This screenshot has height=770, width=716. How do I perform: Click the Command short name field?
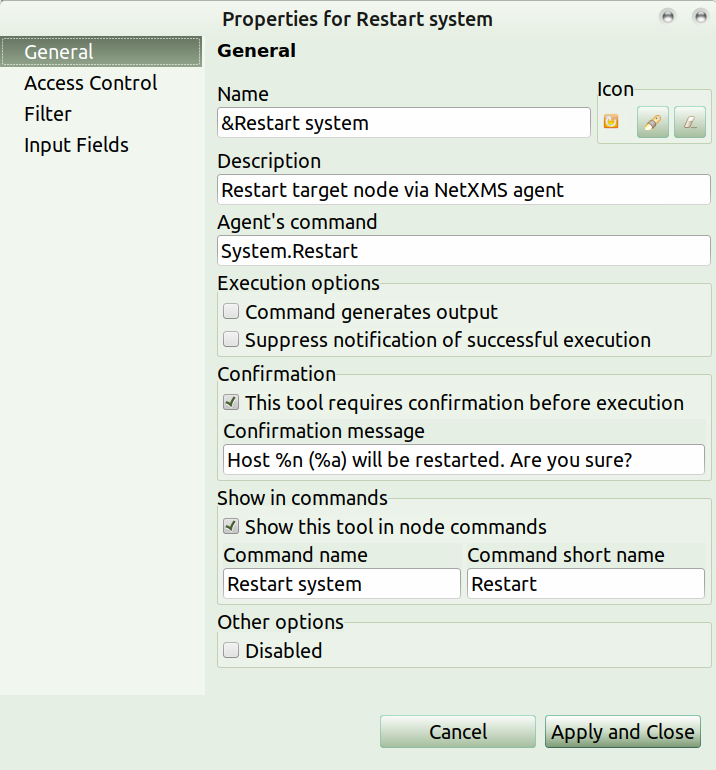coord(585,584)
